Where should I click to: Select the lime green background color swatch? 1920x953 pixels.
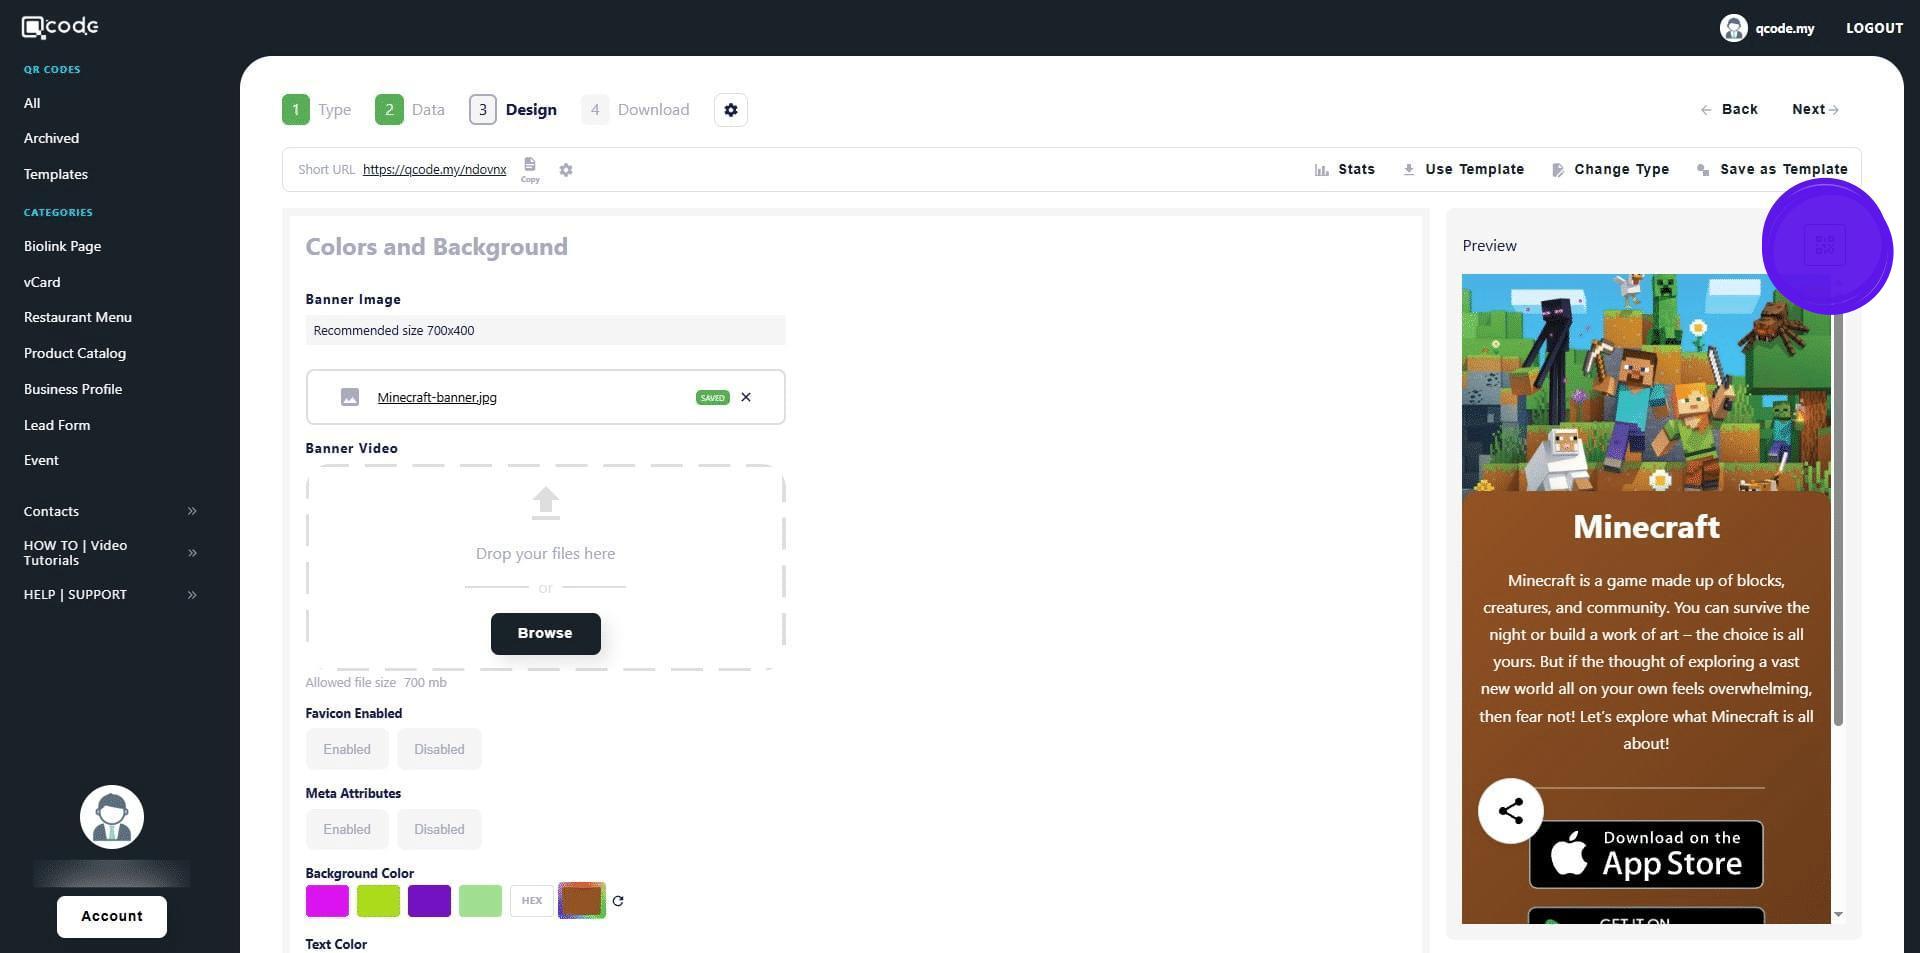(x=378, y=901)
